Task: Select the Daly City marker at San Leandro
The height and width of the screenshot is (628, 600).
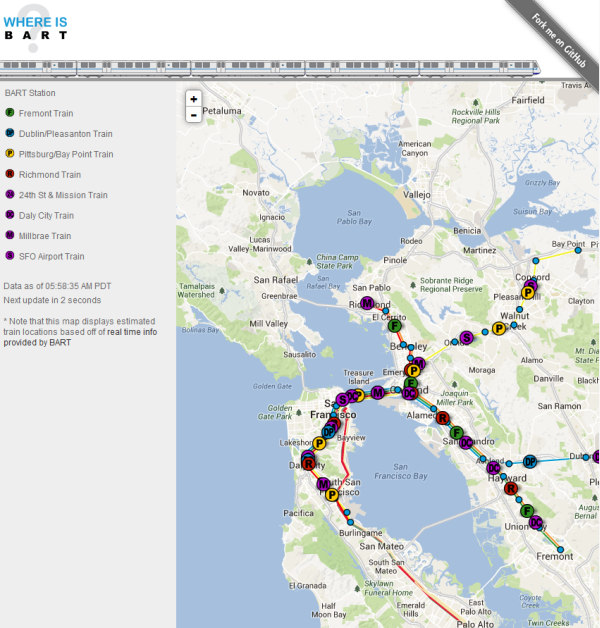Action: coord(465,443)
